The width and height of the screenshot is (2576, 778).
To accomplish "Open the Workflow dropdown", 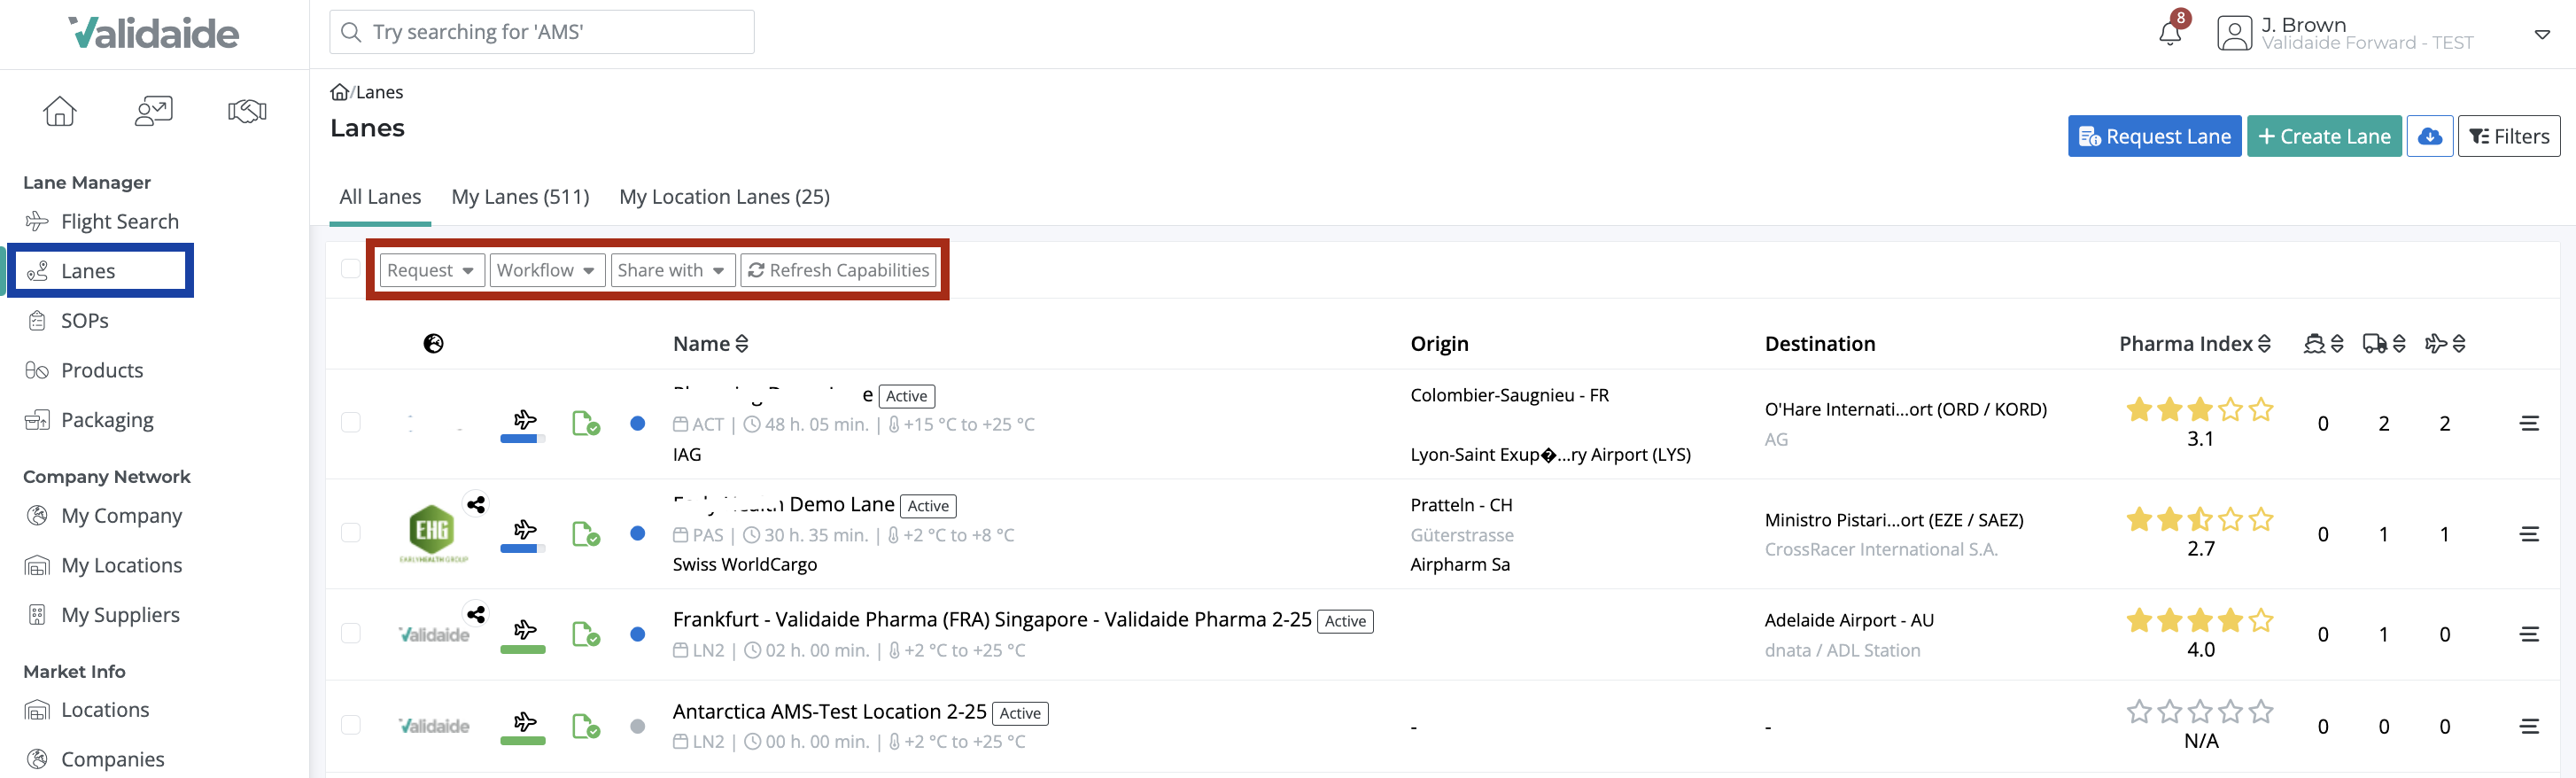I will 547,270.
